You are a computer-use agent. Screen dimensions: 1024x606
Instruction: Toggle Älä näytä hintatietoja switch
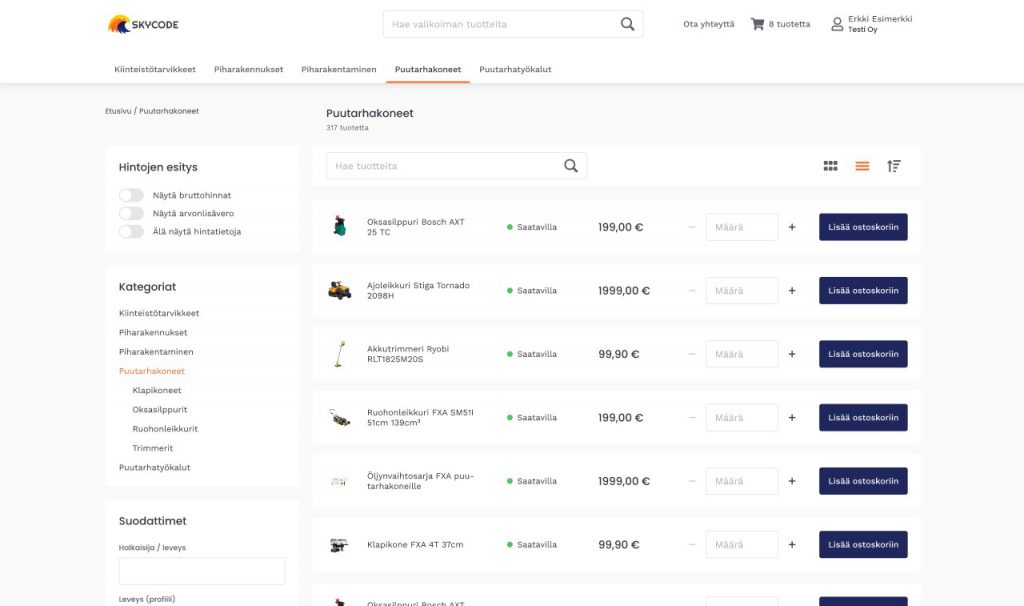tap(131, 232)
